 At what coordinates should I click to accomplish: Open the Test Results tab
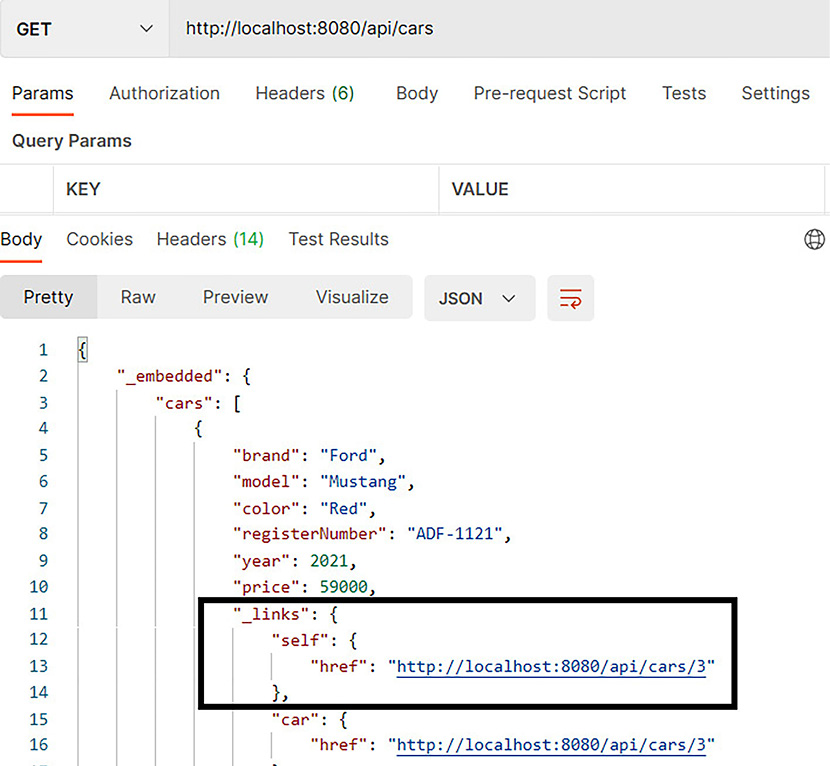point(338,239)
